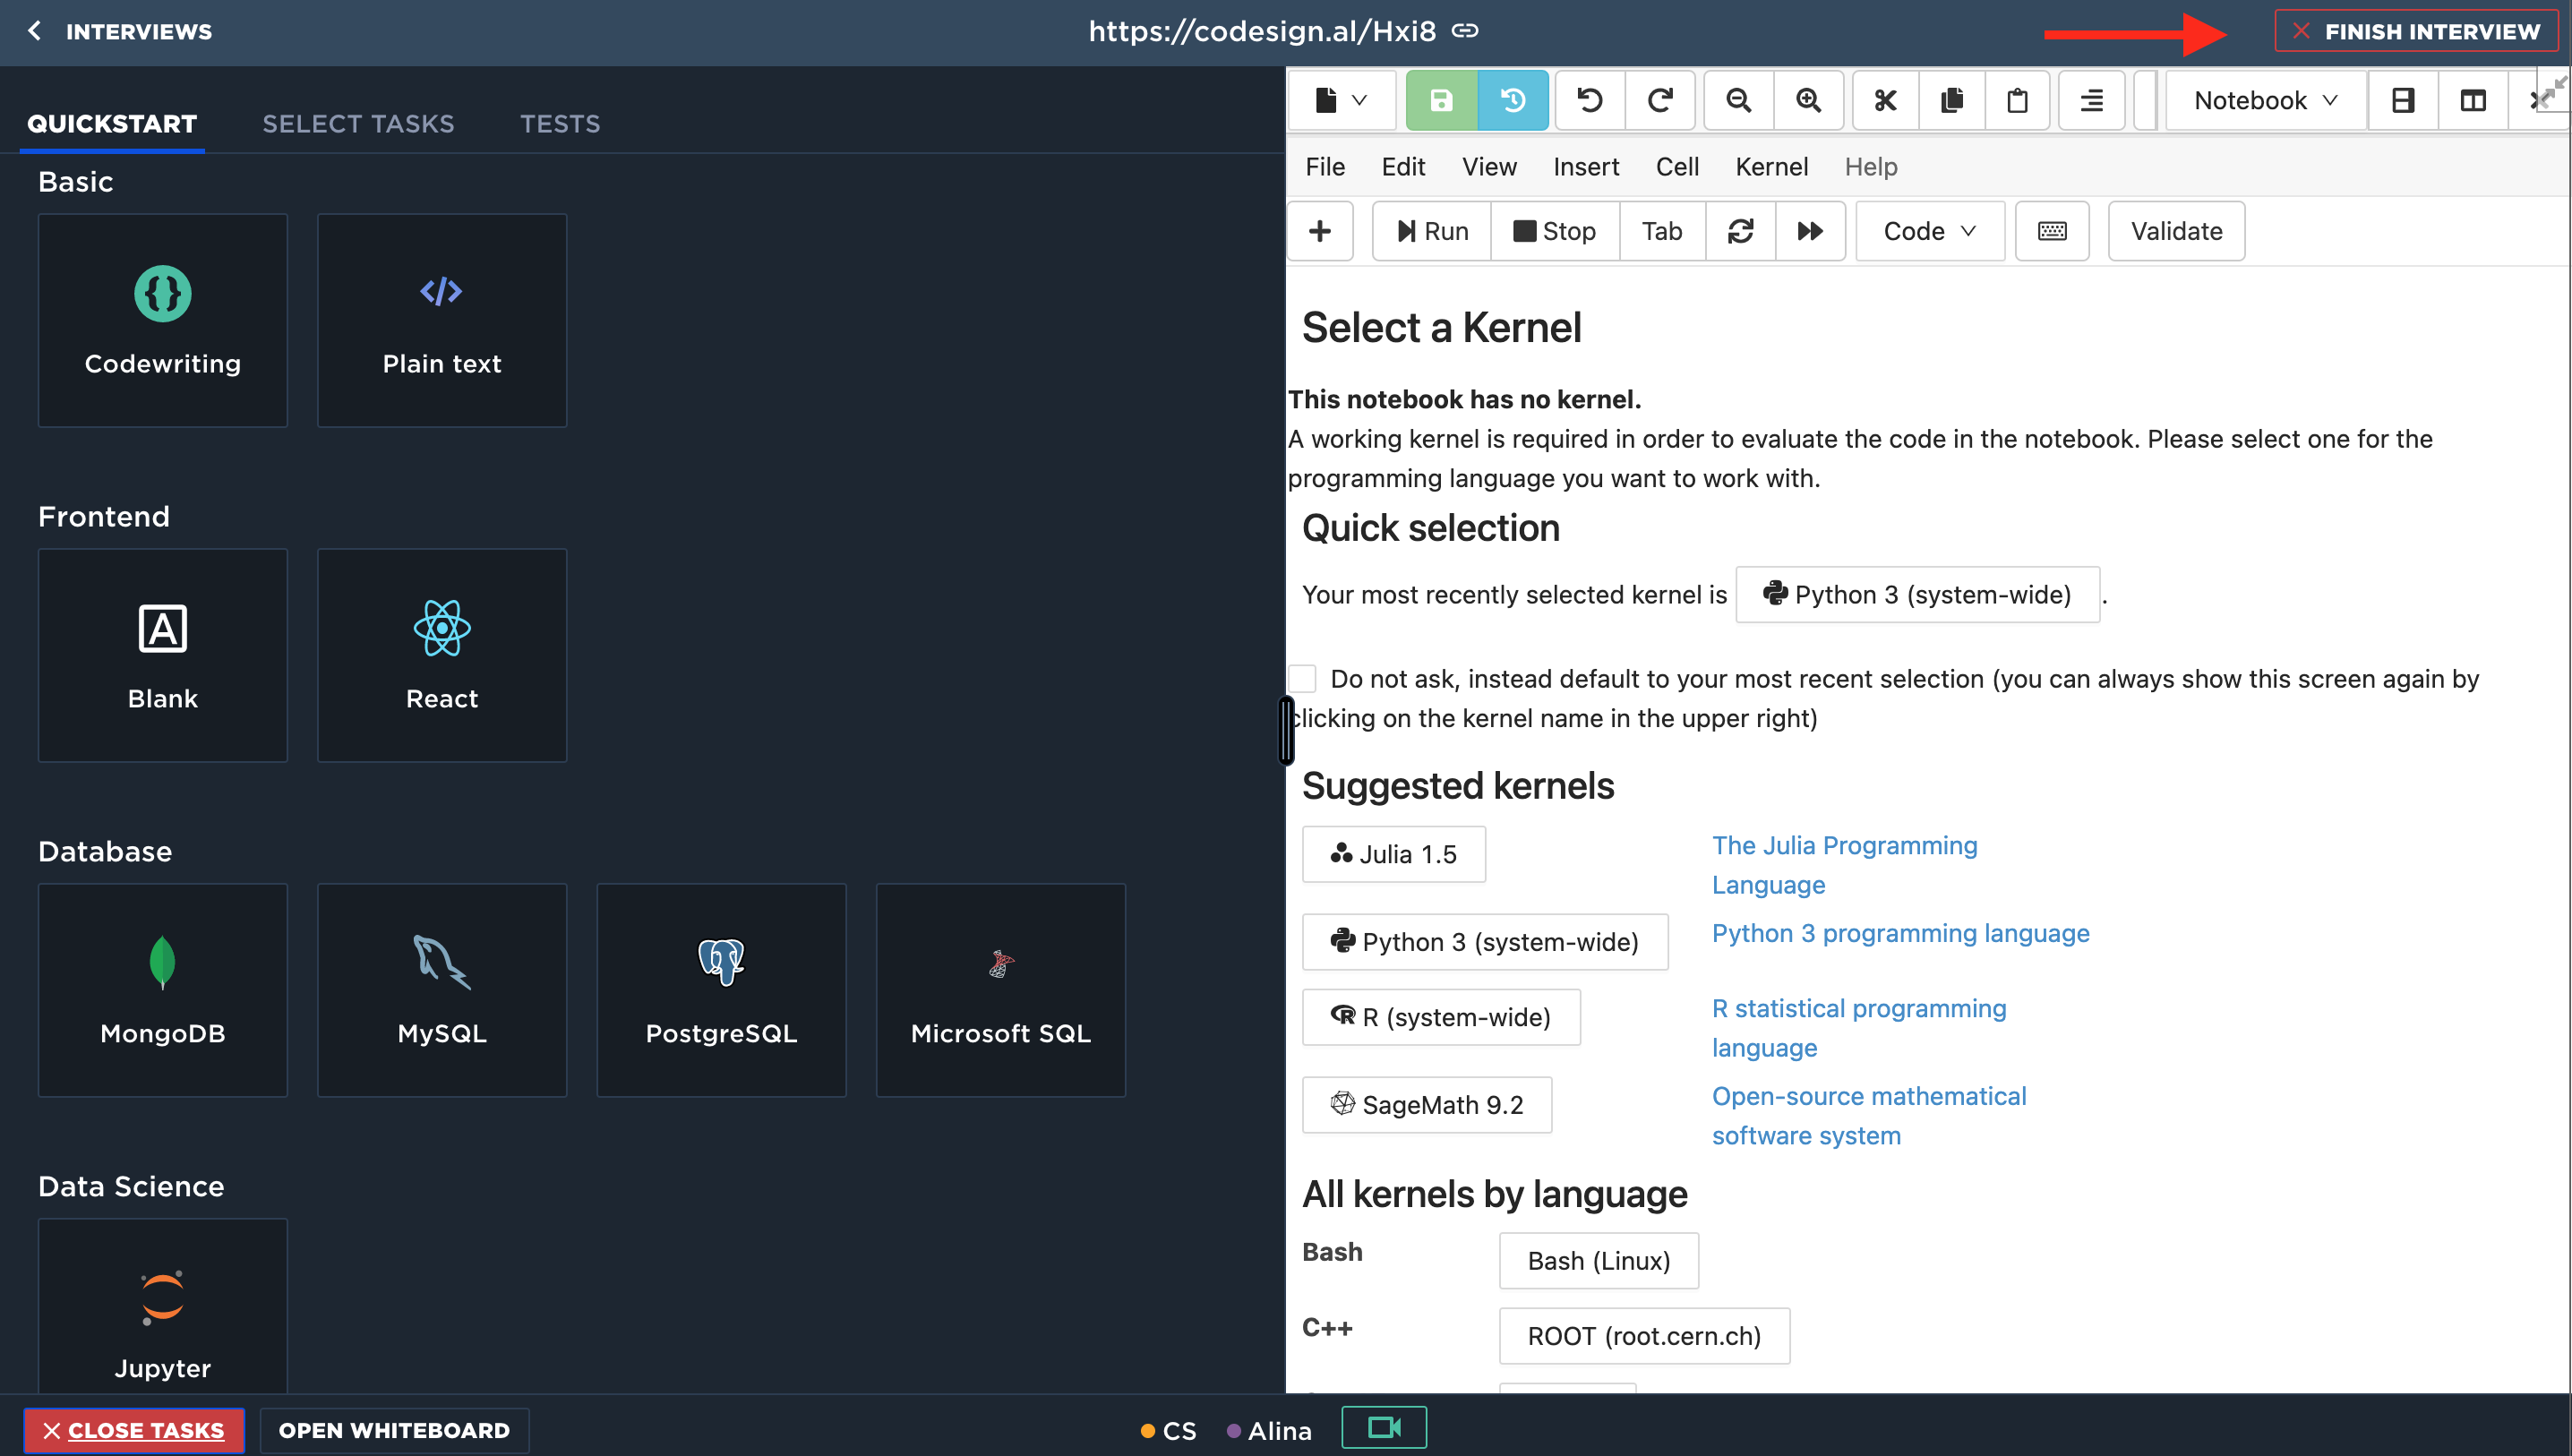Zoom out with the magnifier minus icon
This screenshot has height=1456, width=2572.
click(x=1739, y=100)
